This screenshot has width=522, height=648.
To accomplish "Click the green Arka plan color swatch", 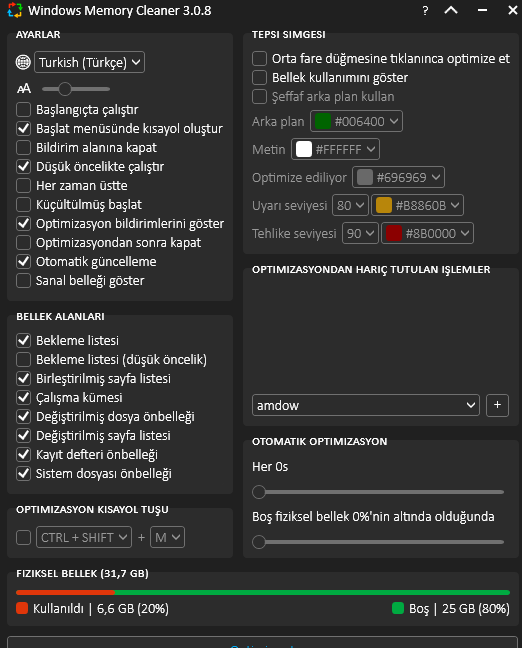I will [323, 121].
